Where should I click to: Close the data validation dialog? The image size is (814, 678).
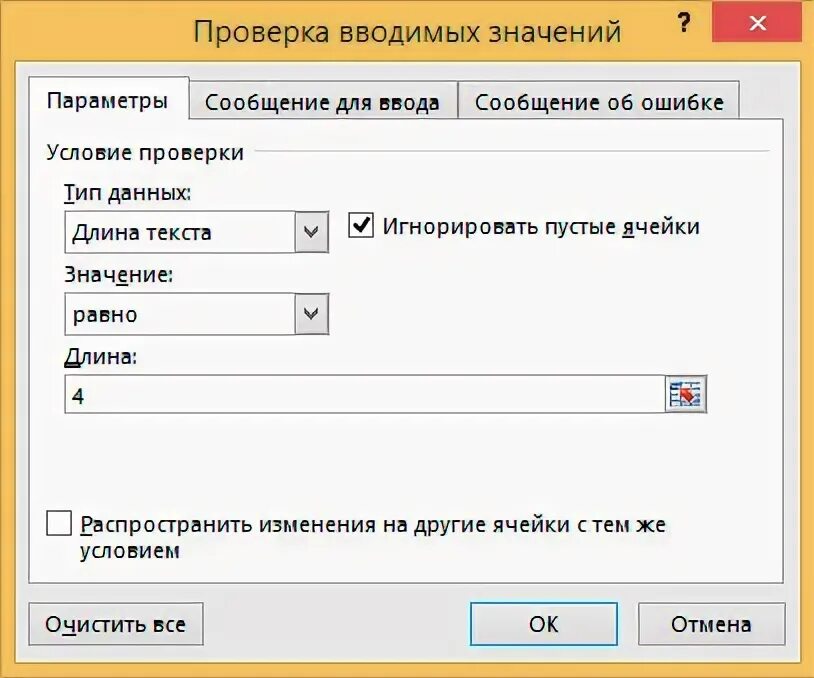point(758,23)
